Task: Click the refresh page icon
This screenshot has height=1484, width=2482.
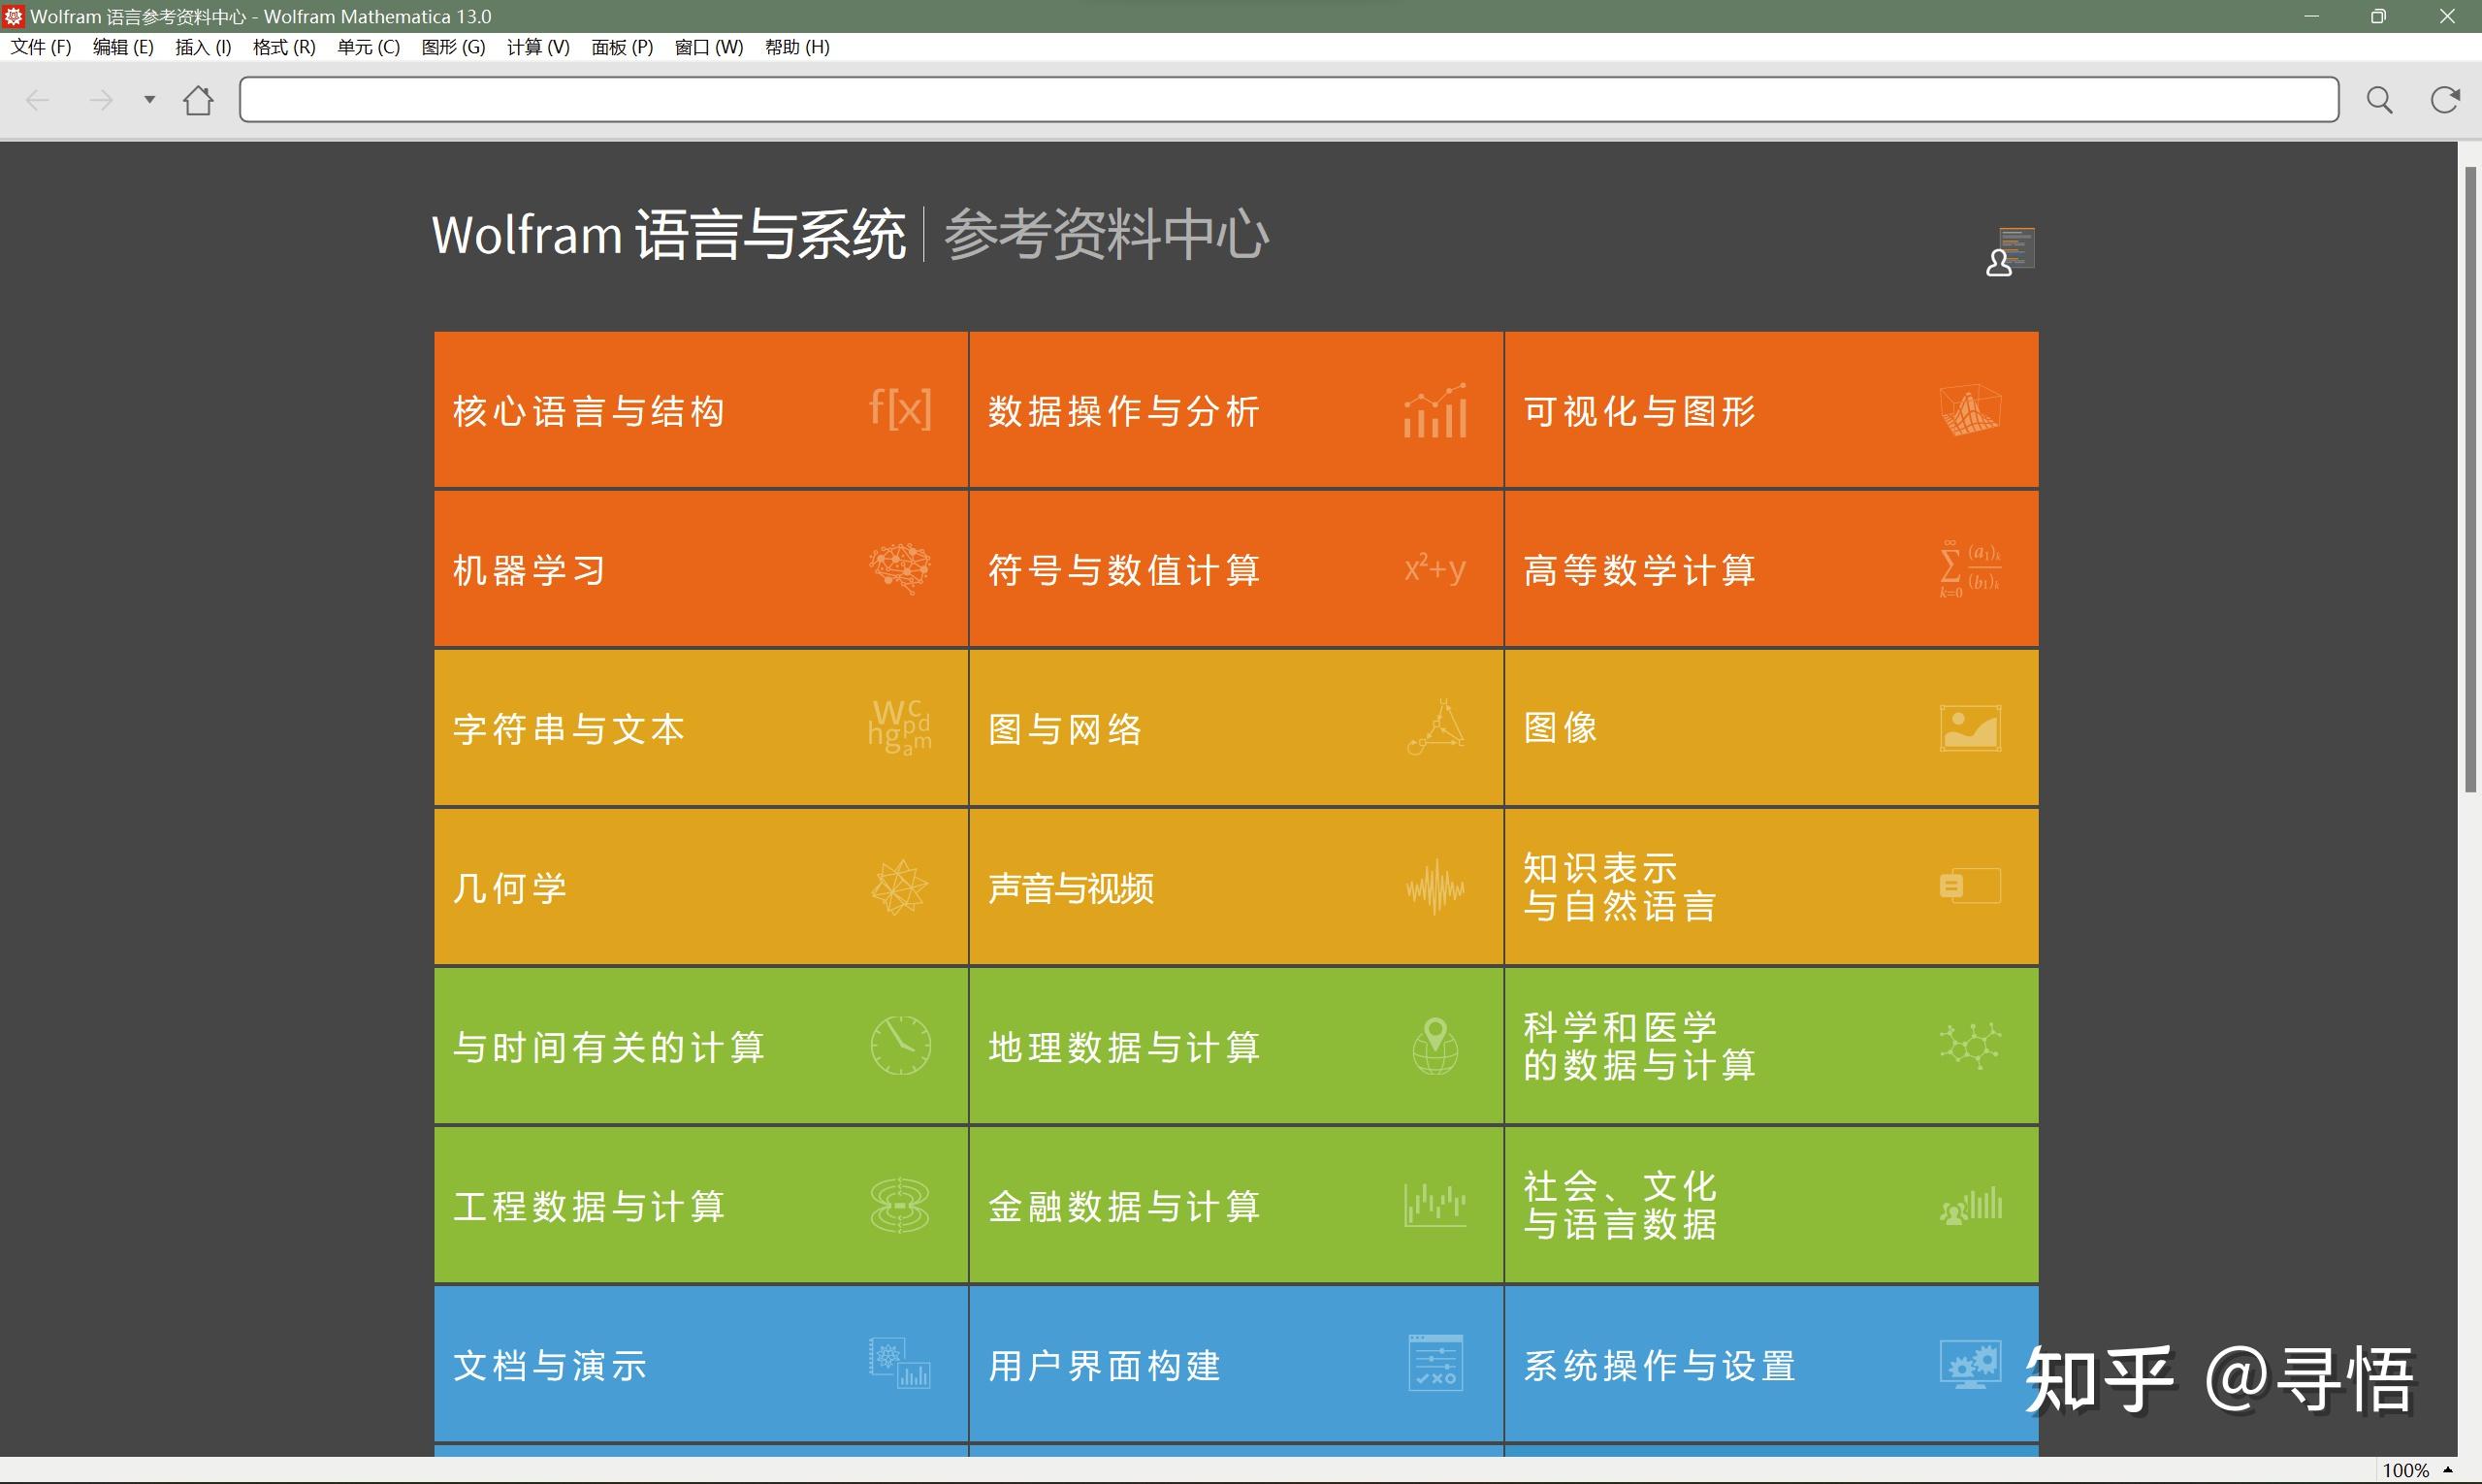Action: (x=2445, y=100)
